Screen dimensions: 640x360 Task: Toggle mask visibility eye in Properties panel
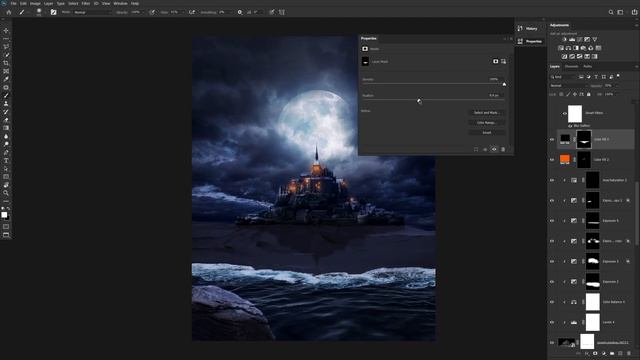coord(494,149)
